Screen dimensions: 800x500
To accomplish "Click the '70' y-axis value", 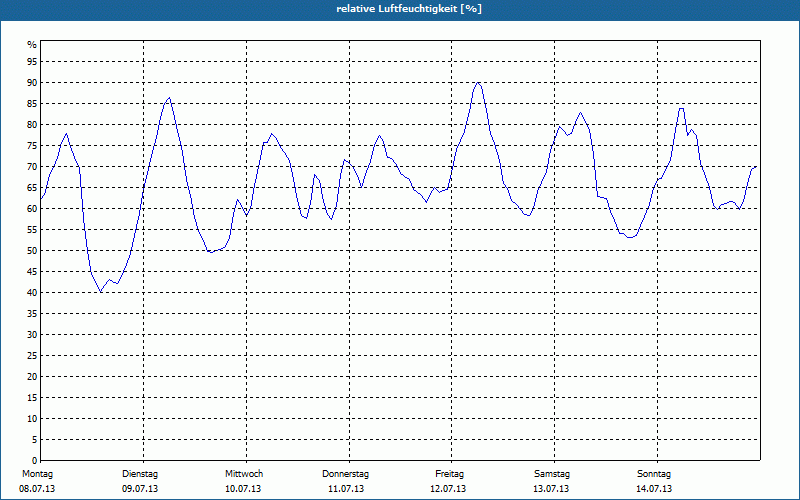I will [x=32, y=167].
